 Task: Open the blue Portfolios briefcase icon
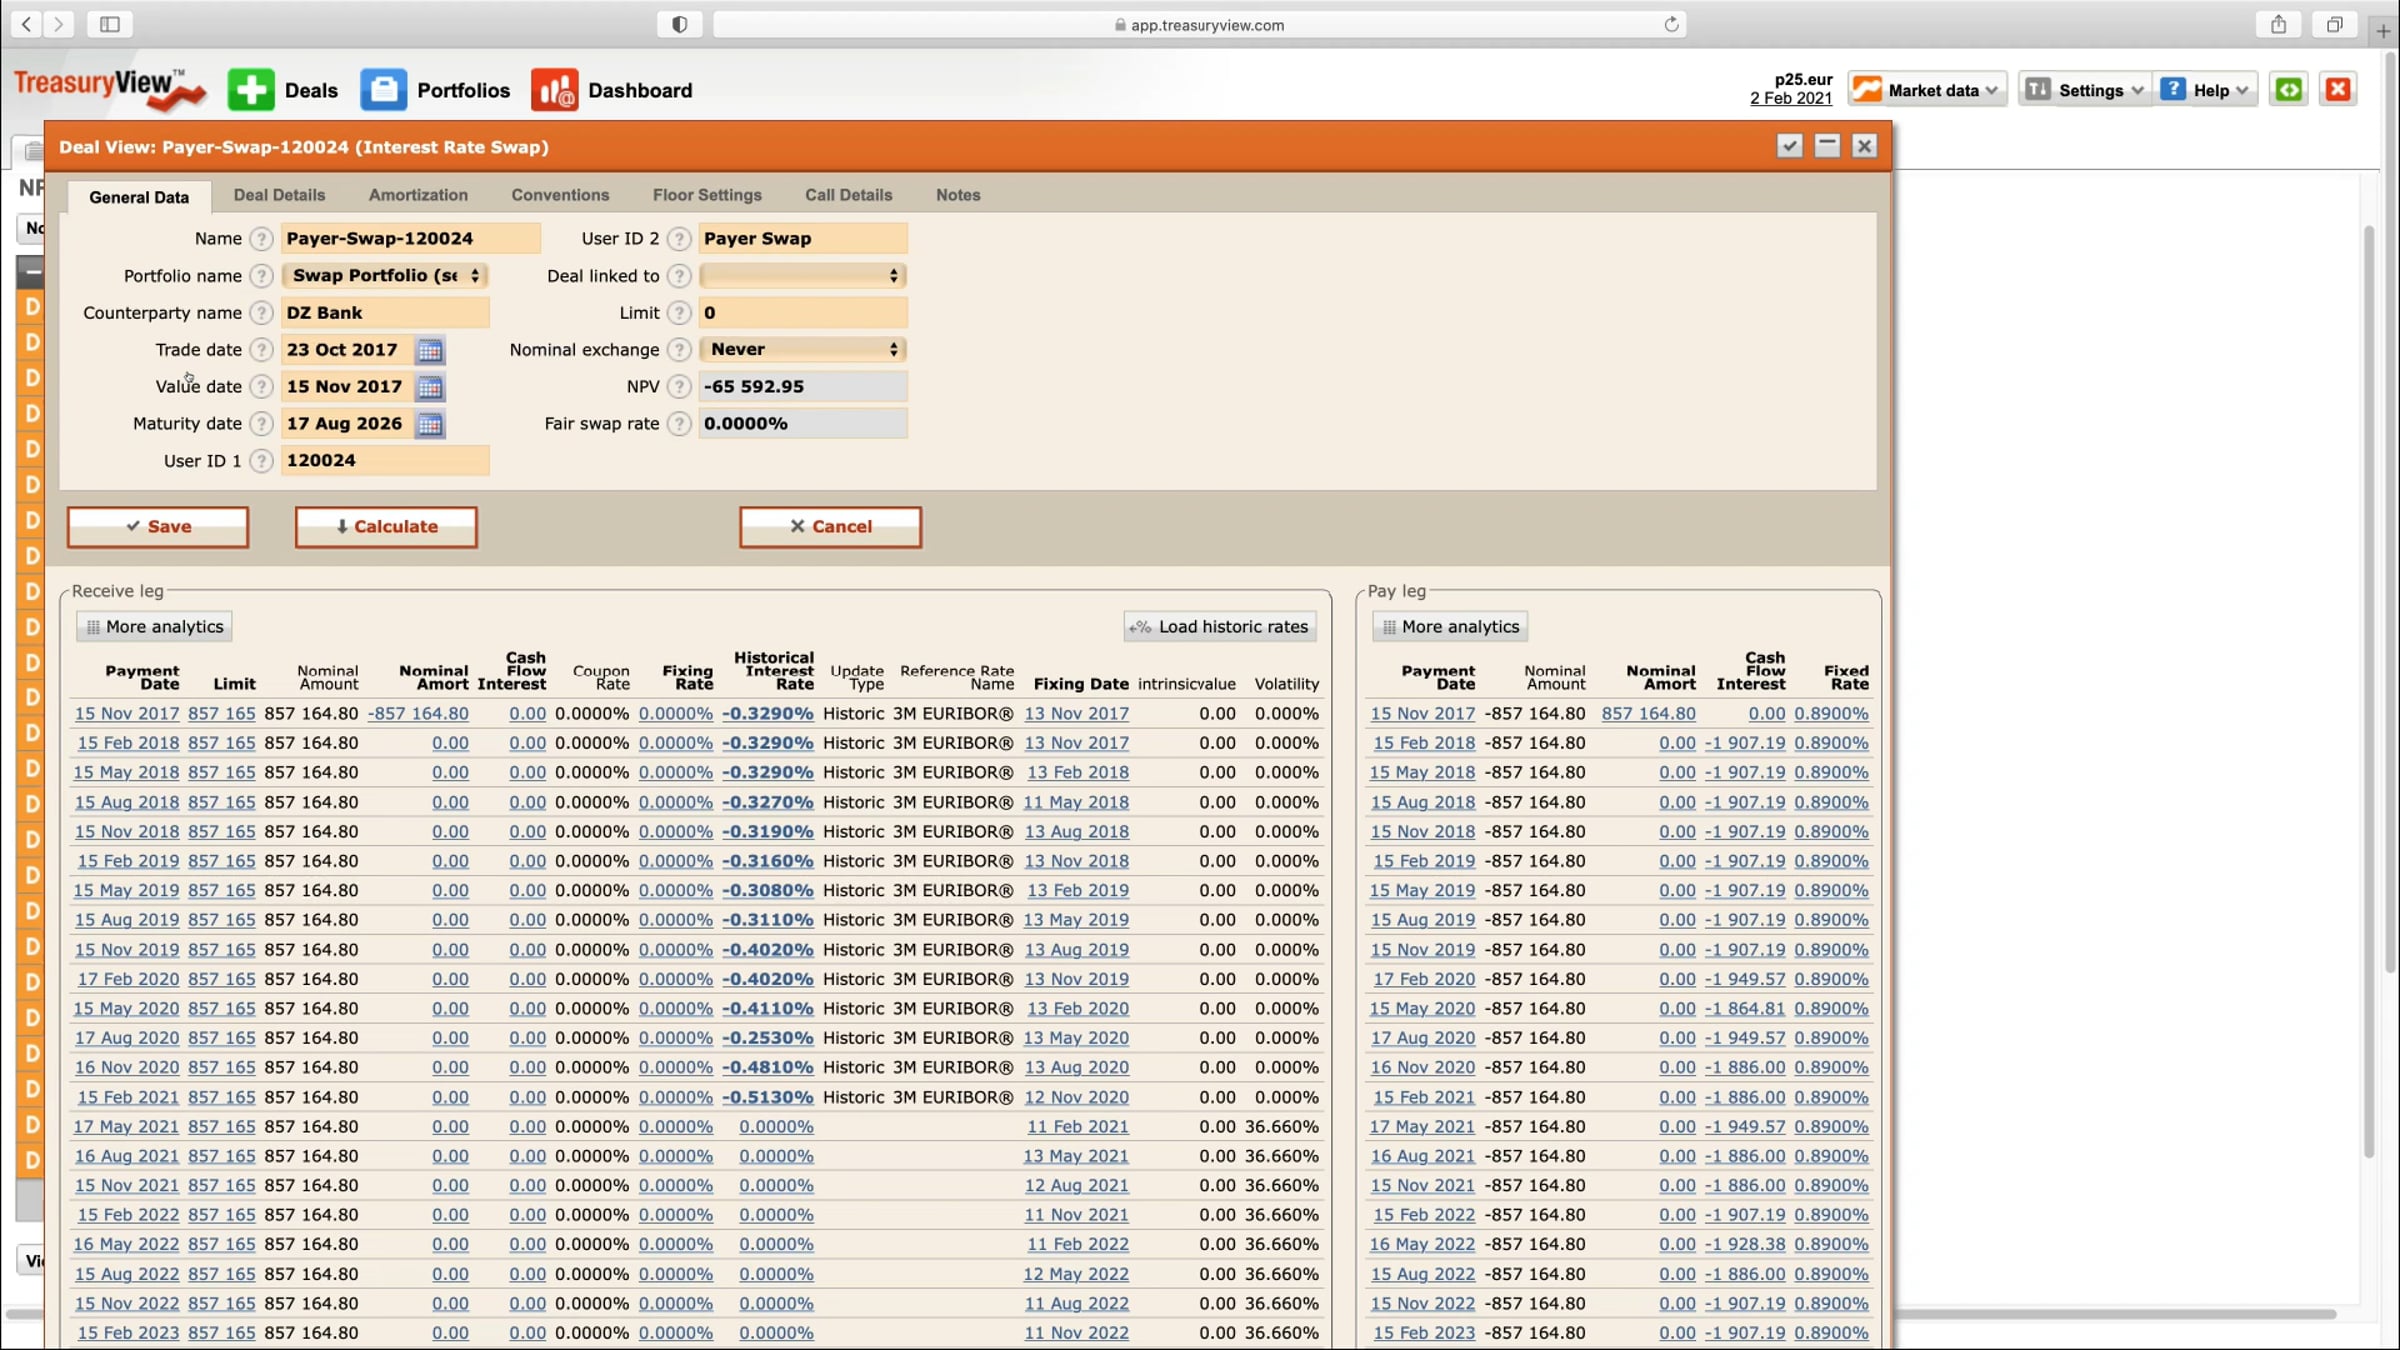383,90
